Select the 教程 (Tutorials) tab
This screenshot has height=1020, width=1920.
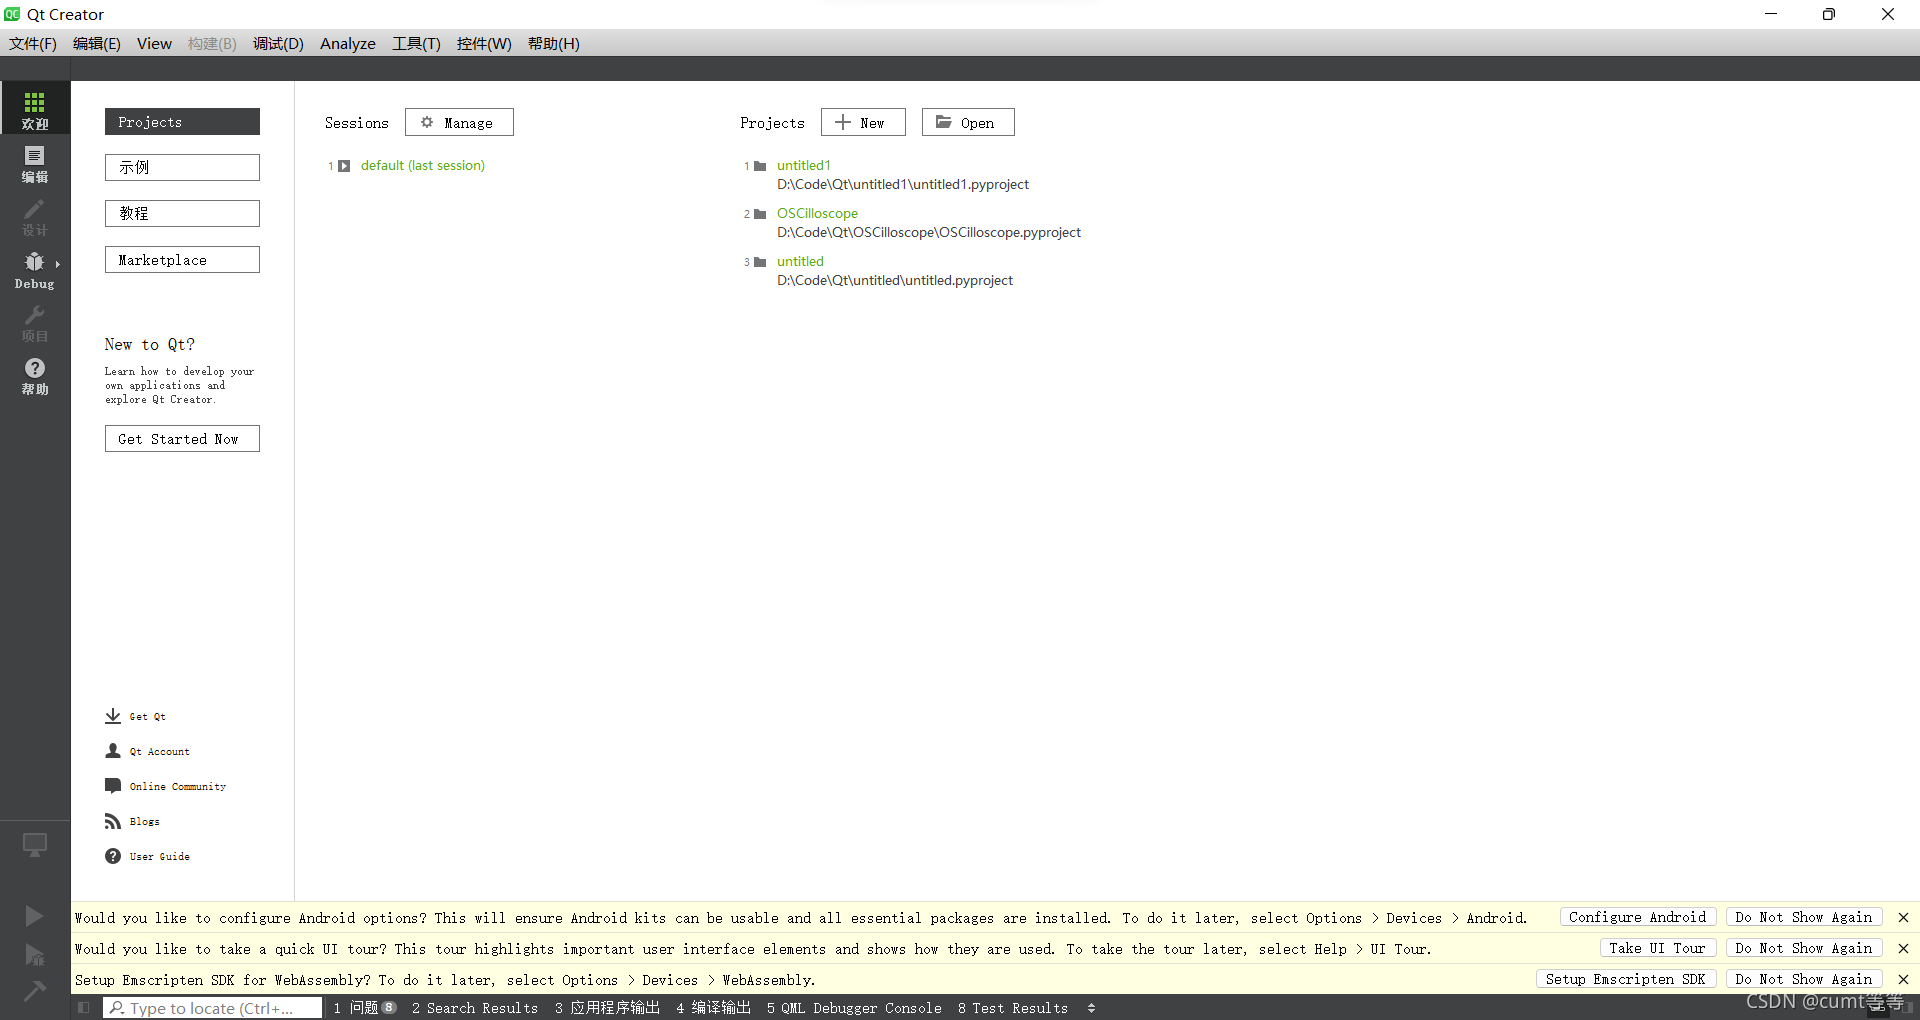(182, 213)
